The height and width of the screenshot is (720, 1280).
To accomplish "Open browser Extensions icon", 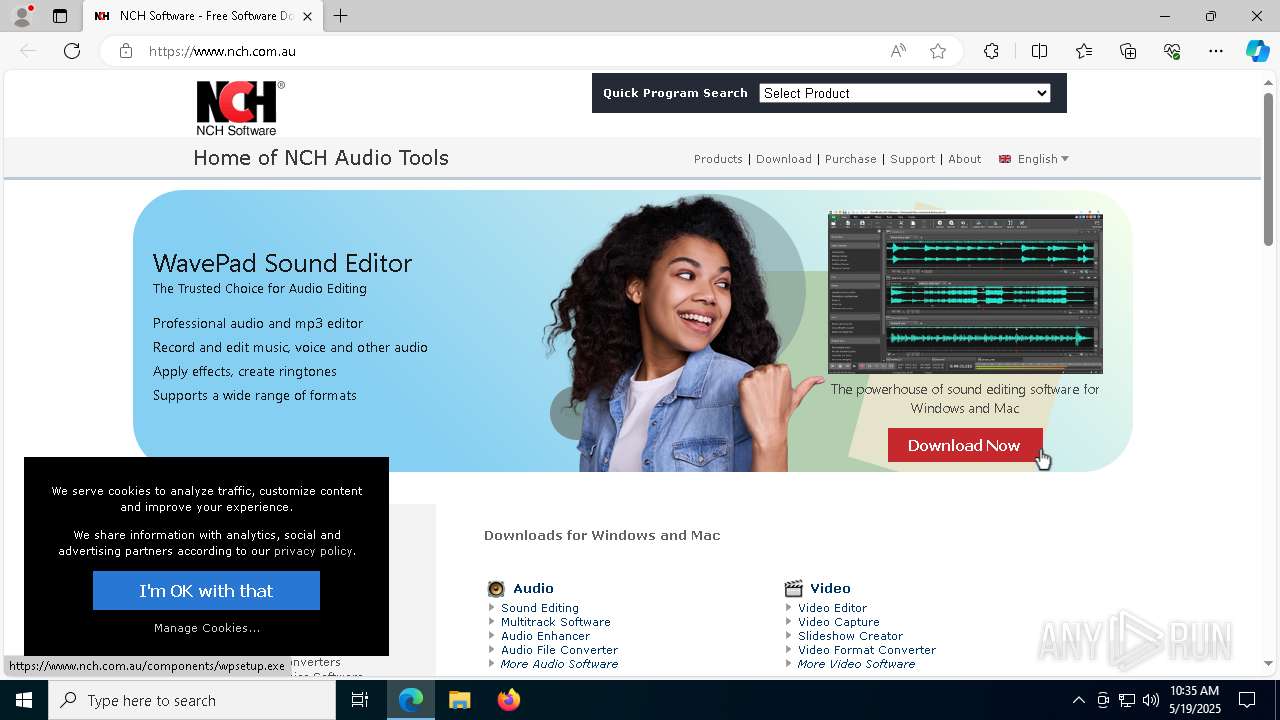I will pyautogui.click(x=991, y=51).
